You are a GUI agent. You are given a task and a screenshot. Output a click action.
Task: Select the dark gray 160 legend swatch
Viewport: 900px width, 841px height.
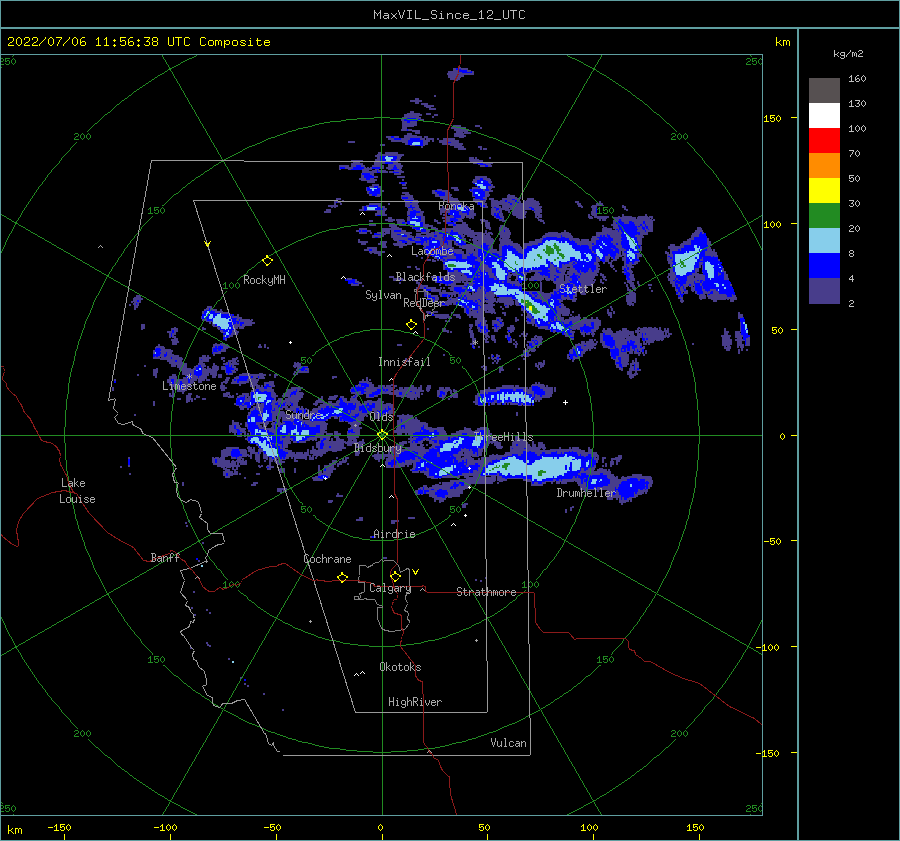click(x=824, y=90)
